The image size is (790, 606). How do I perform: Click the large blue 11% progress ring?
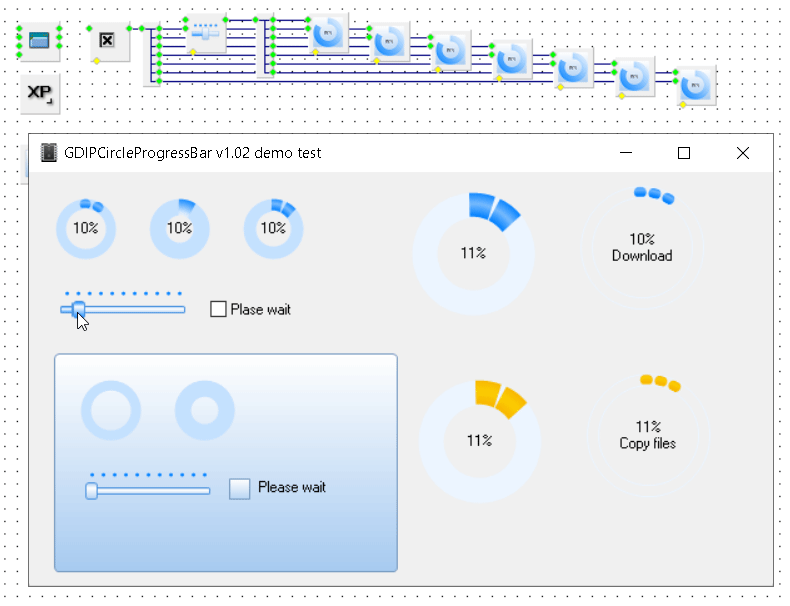click(x=473, y=253)
